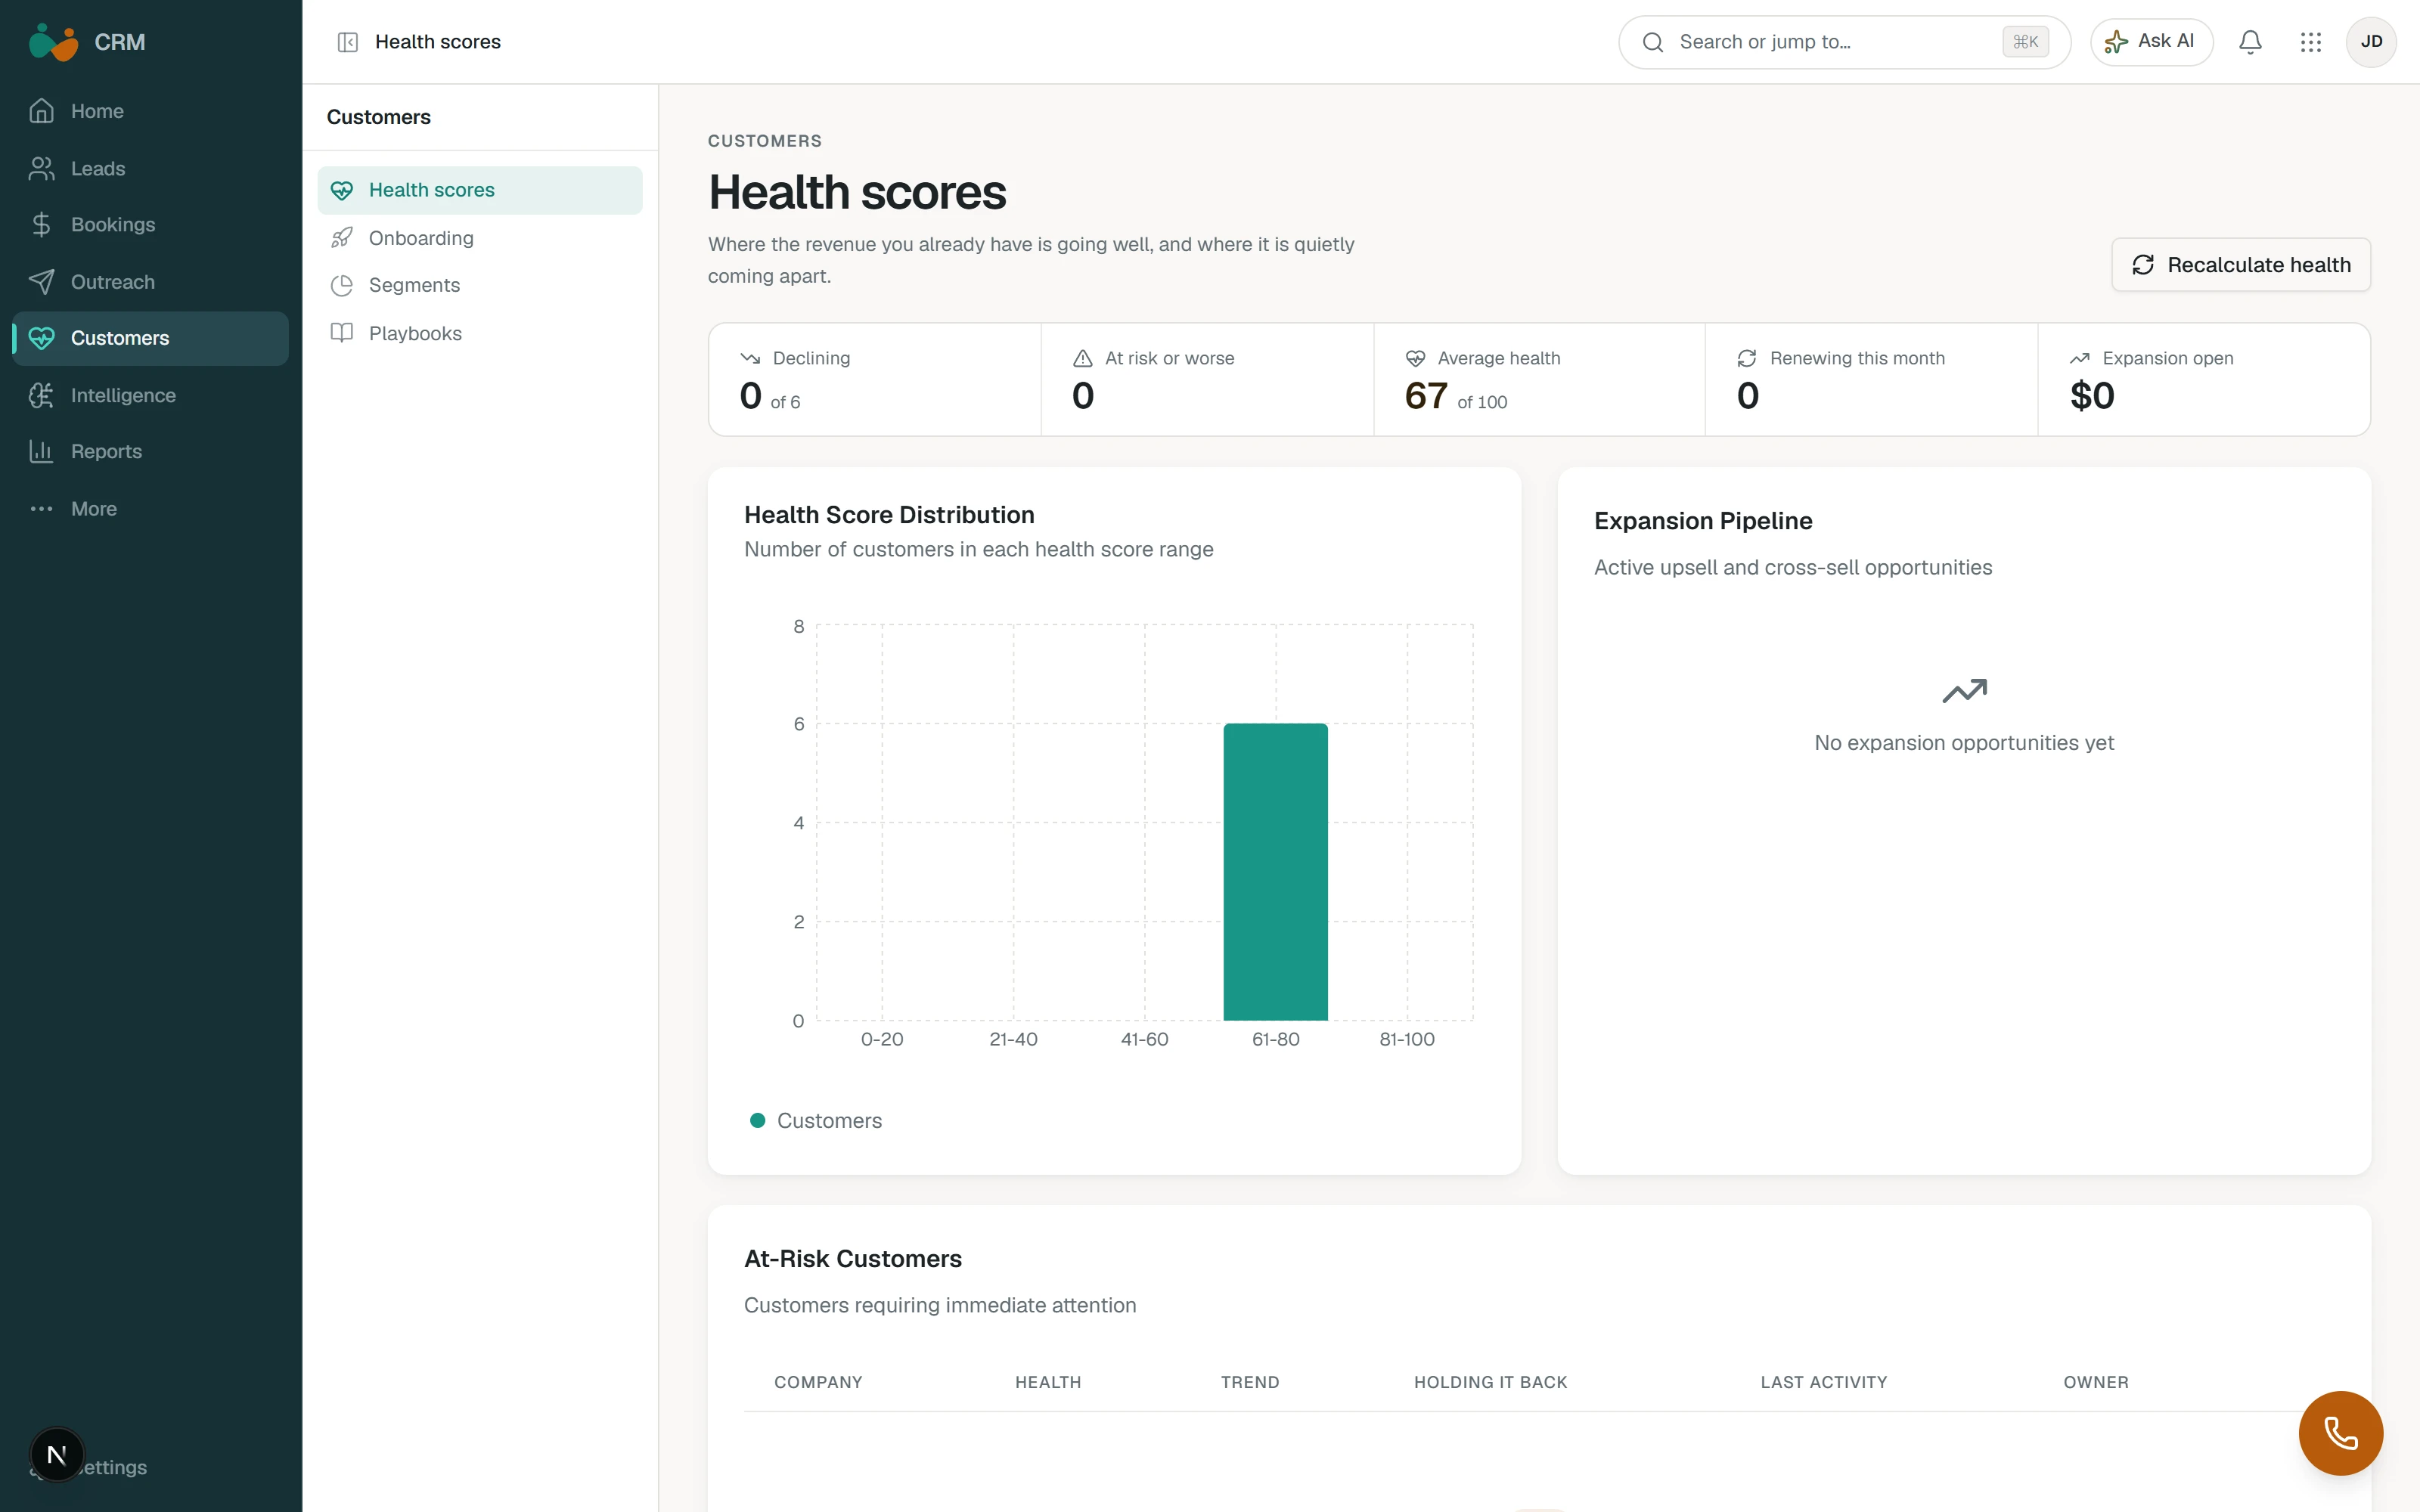Open the Onboarding sub-page
The image size is (2420, 1512).
[480, 238]
